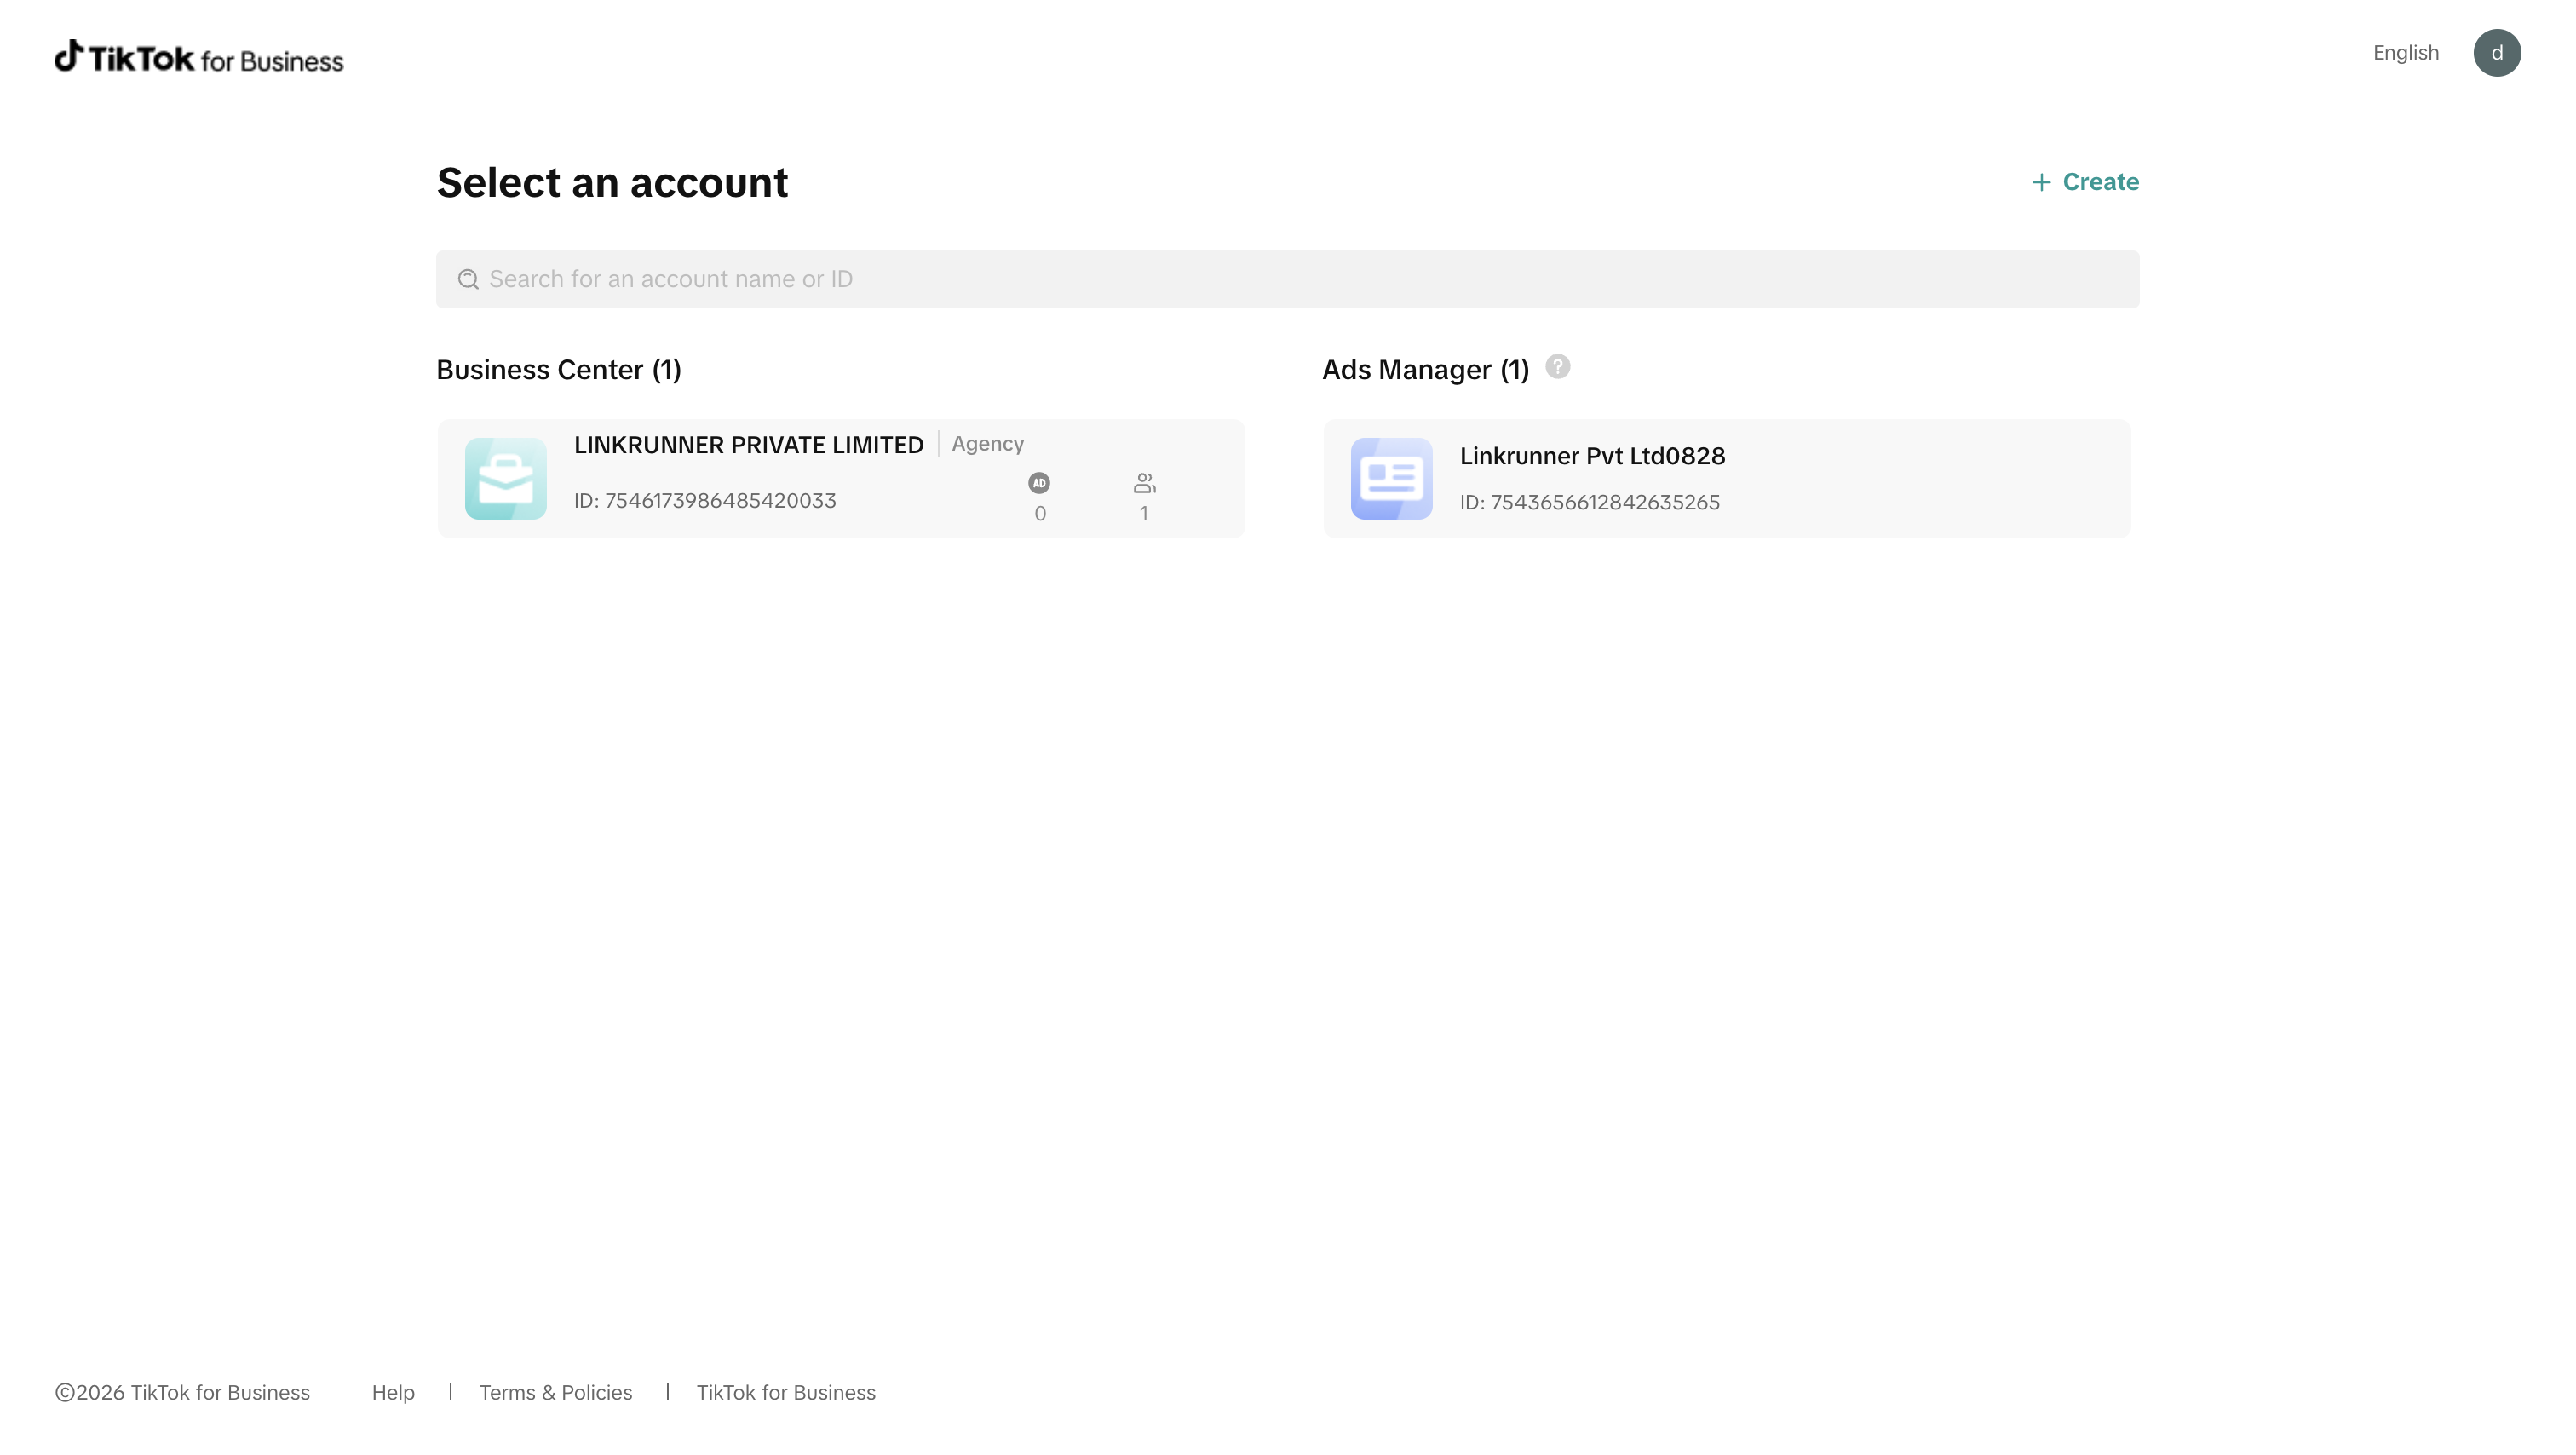Viewport: 2576px width, 1455px height.
Task: Click ID: 7546173986485420033
Action: pos(705,501)
